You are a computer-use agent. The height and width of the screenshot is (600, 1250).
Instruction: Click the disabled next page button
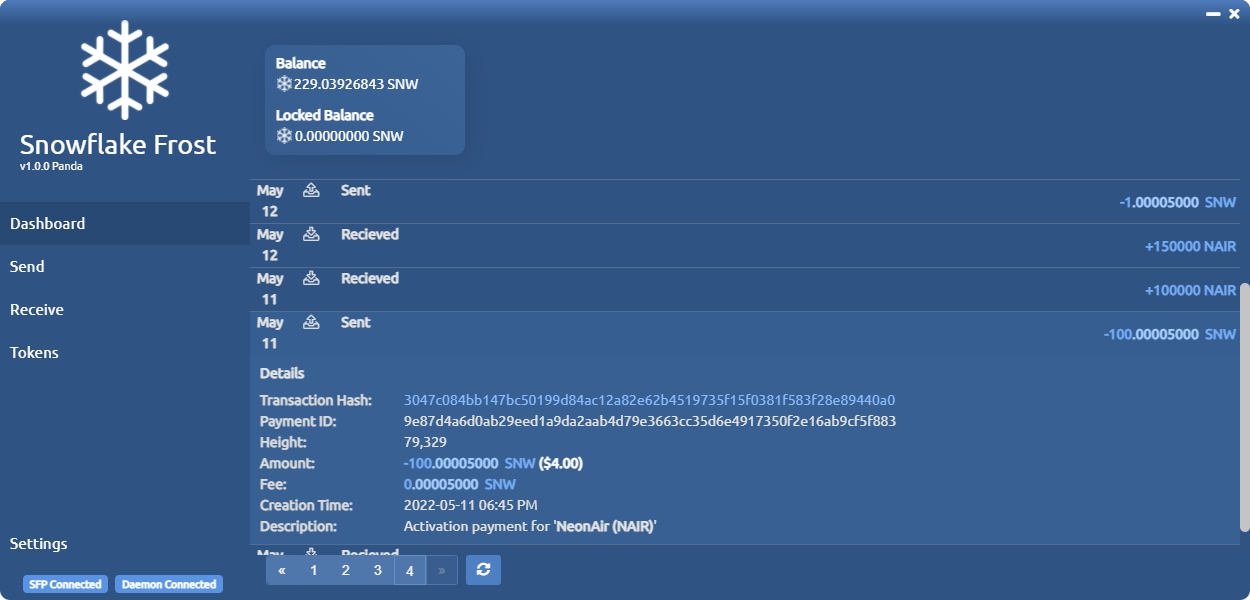click(x=442, y=570)
